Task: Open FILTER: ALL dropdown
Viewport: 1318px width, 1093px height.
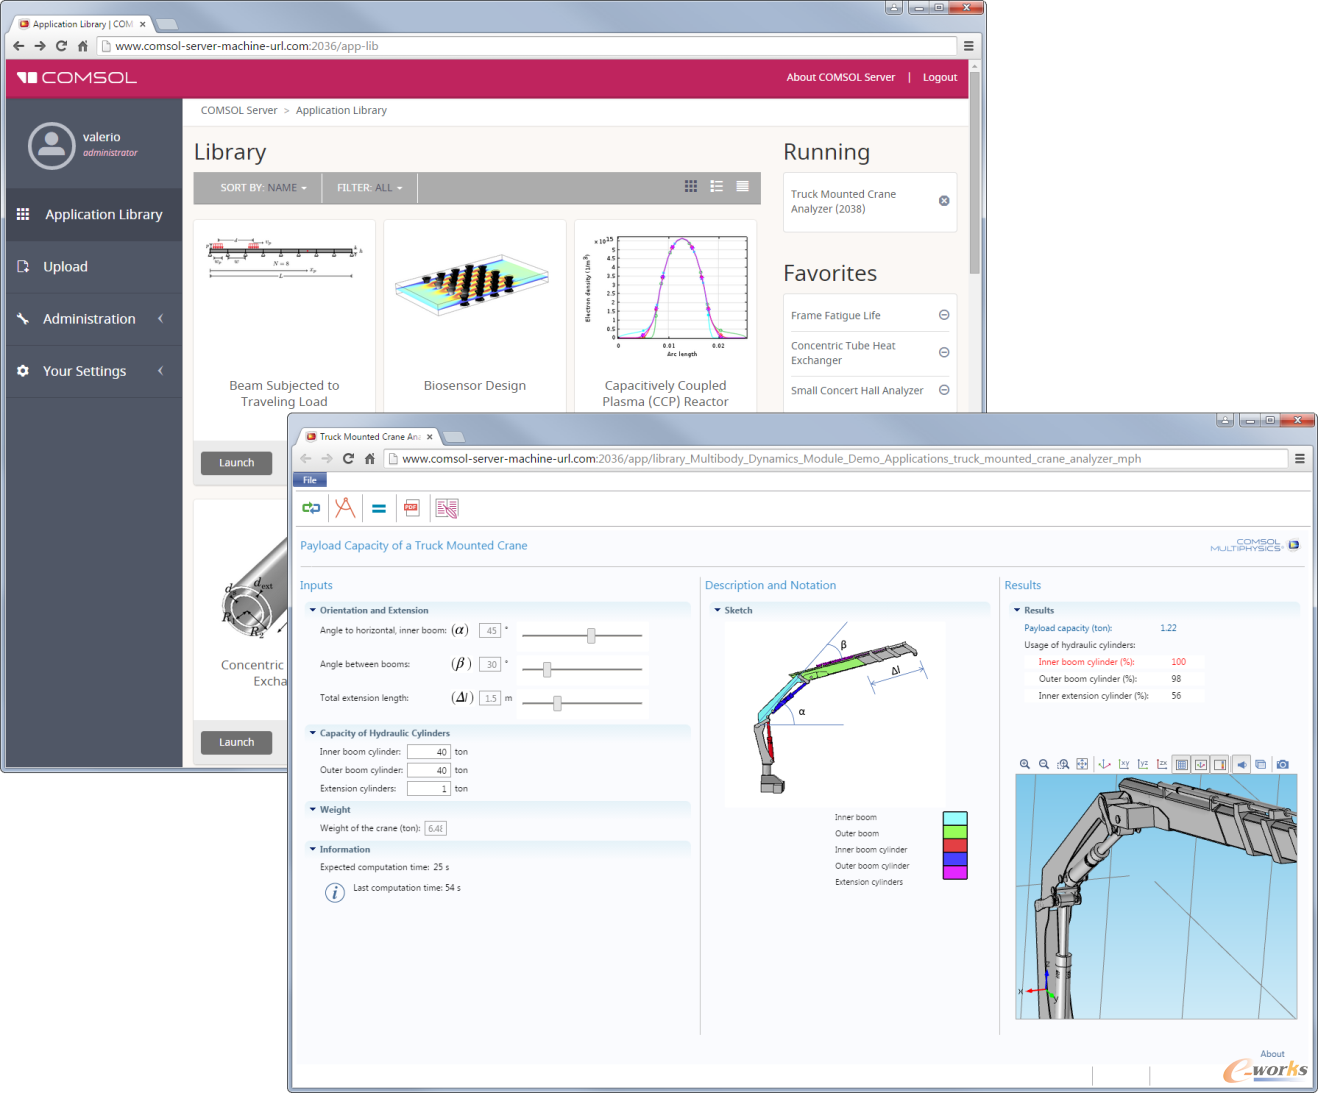Action: click(369, 188)
